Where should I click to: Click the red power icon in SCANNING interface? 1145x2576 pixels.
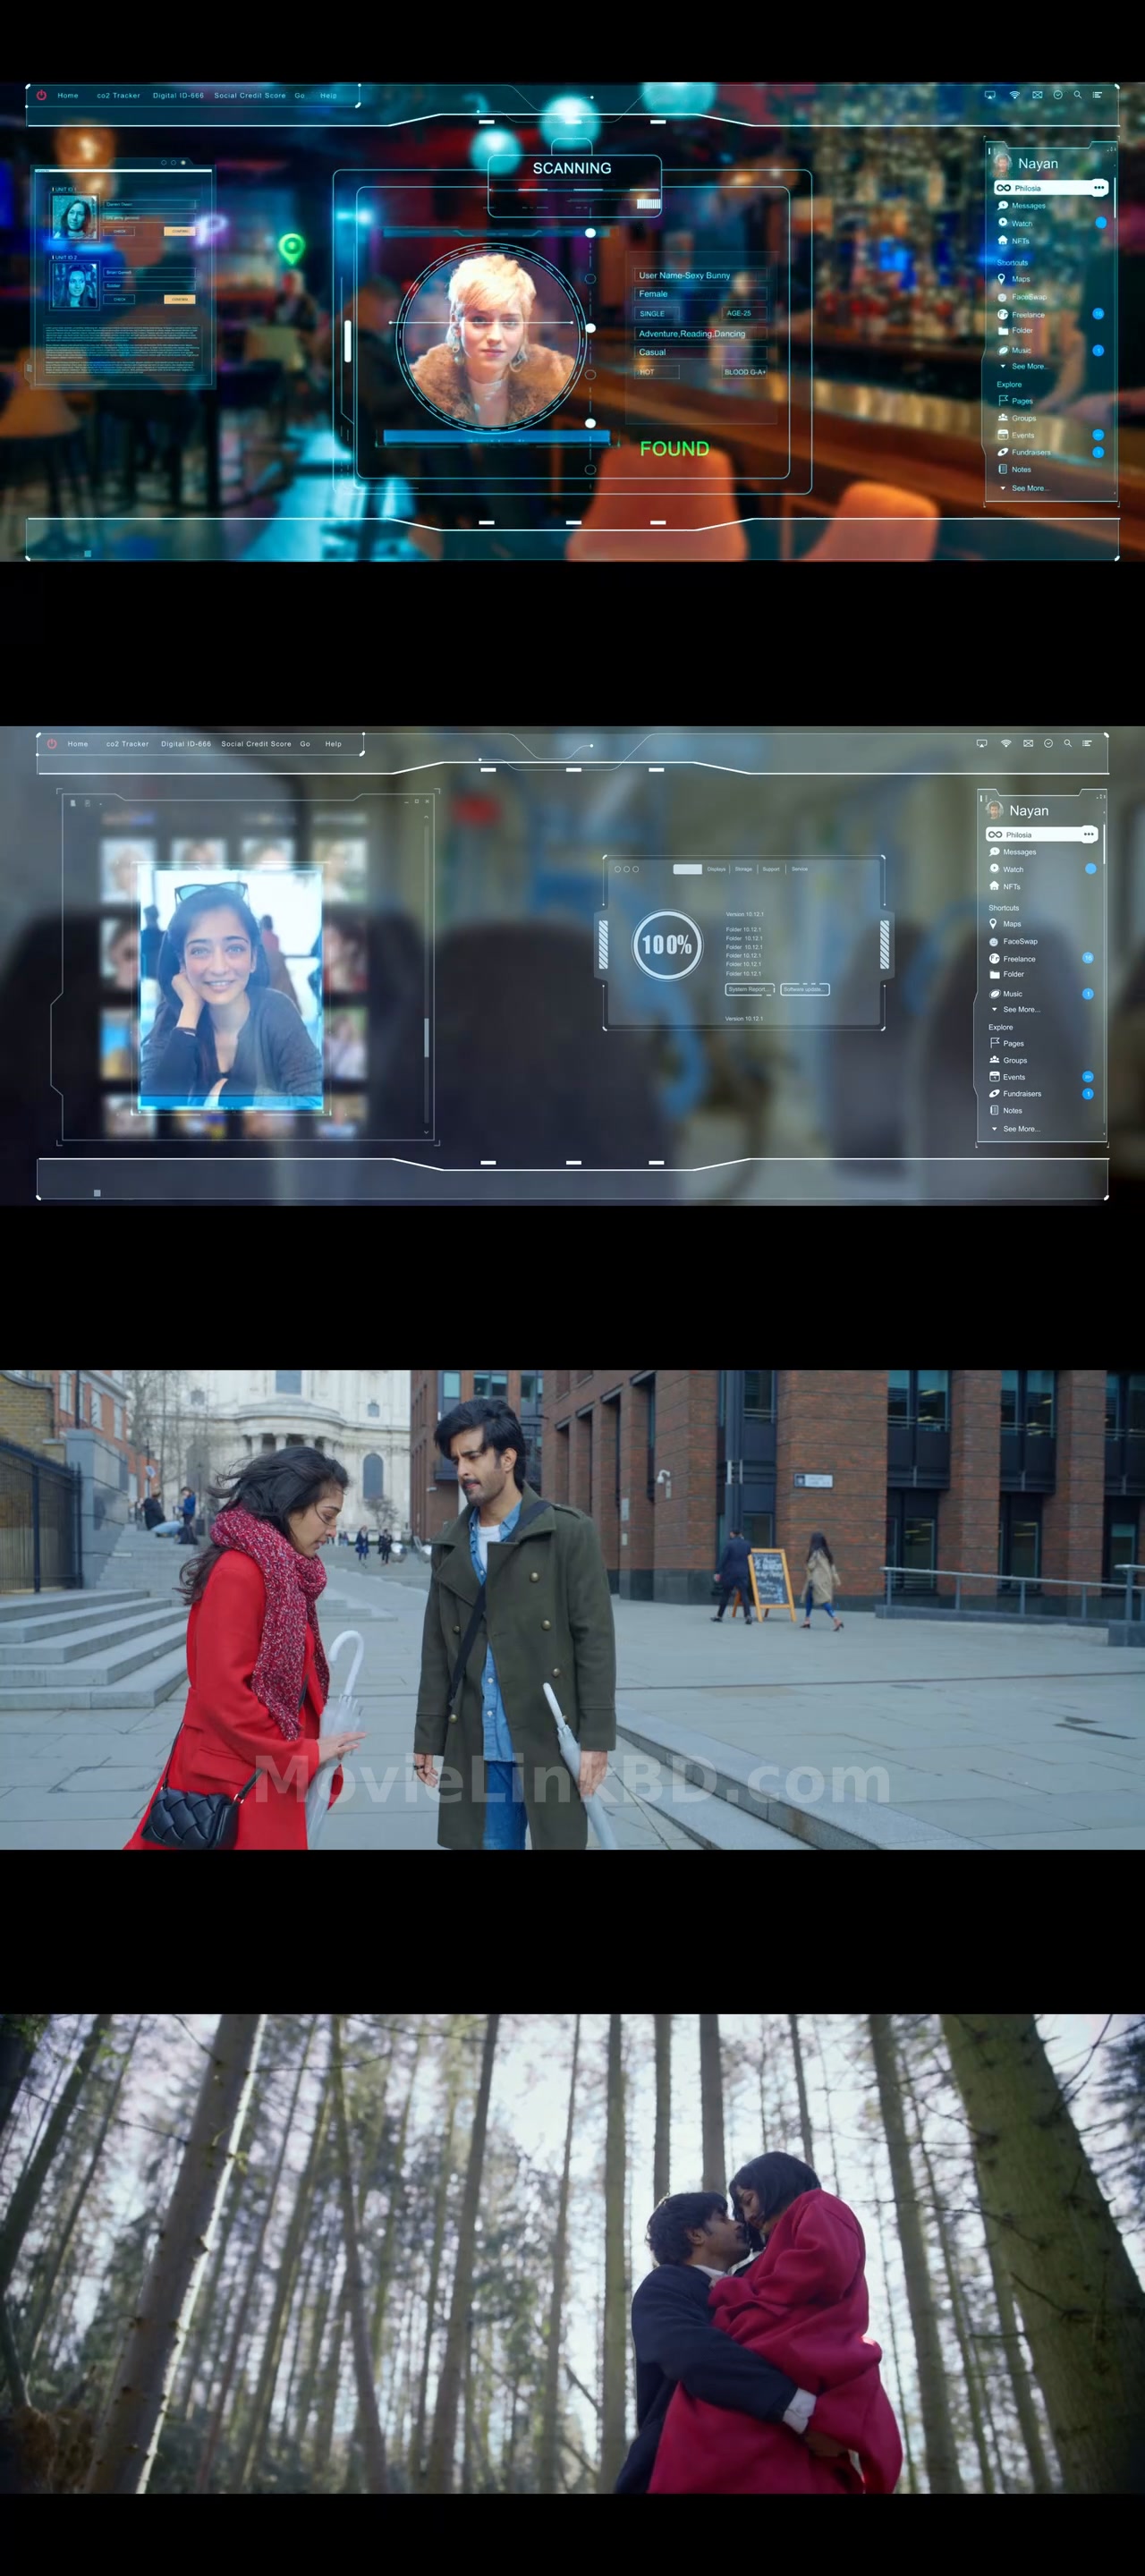point(42,95)
